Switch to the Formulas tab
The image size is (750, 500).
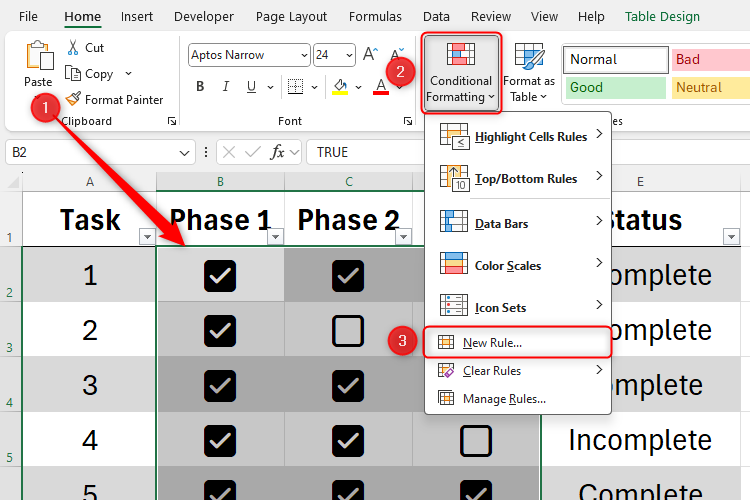[x=375, y=17]
